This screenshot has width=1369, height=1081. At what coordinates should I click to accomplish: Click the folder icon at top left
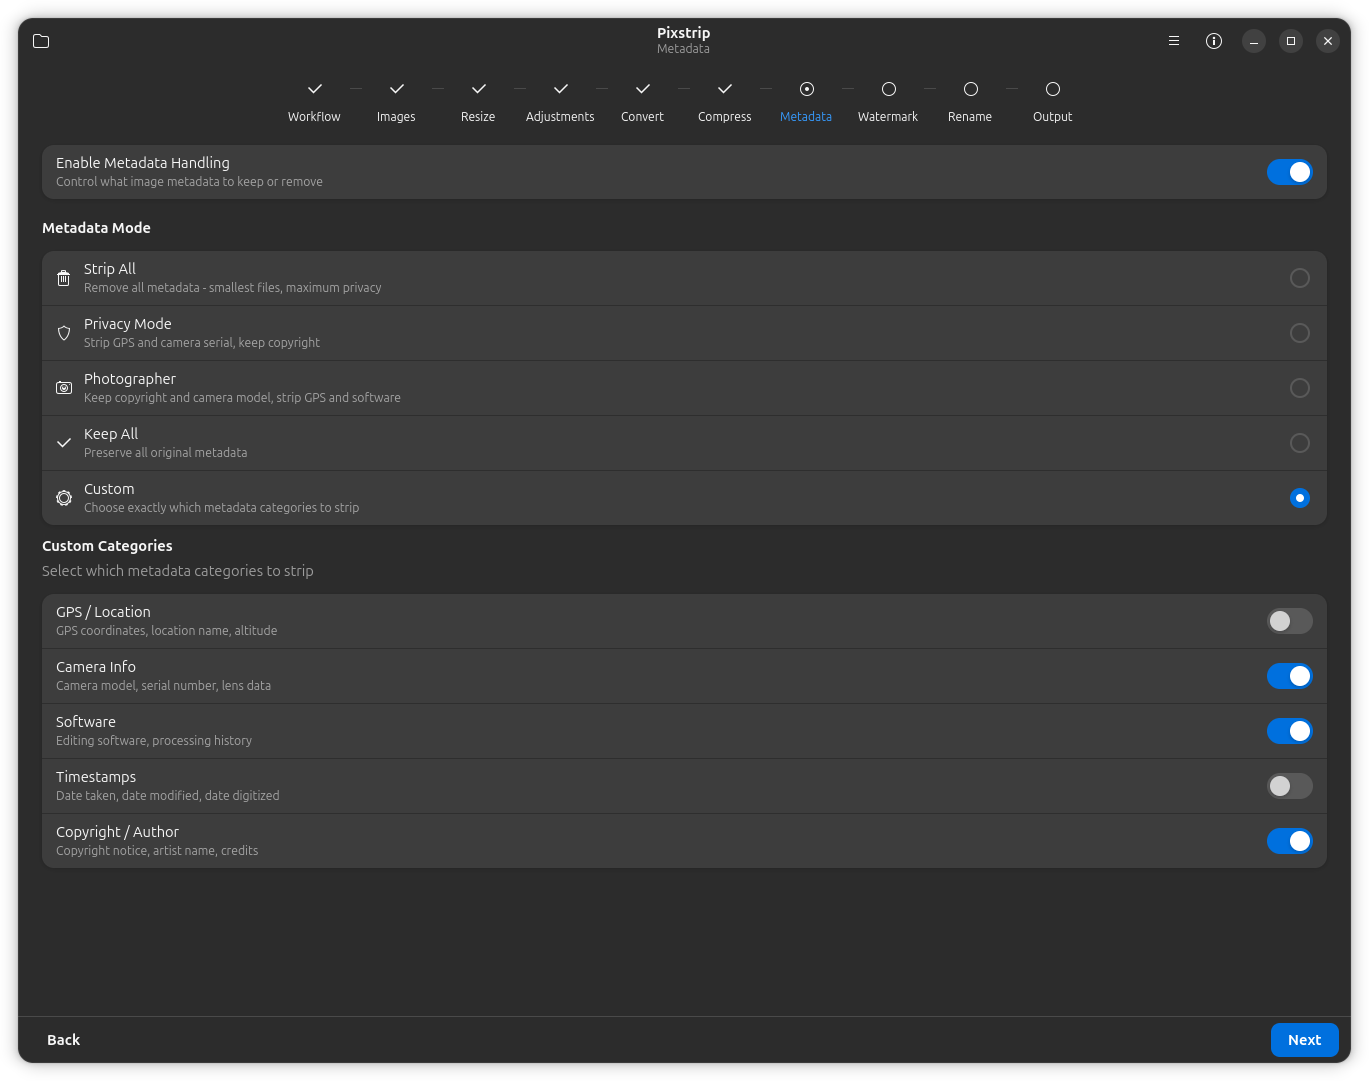pyautogui.click(x=41, y=41)
